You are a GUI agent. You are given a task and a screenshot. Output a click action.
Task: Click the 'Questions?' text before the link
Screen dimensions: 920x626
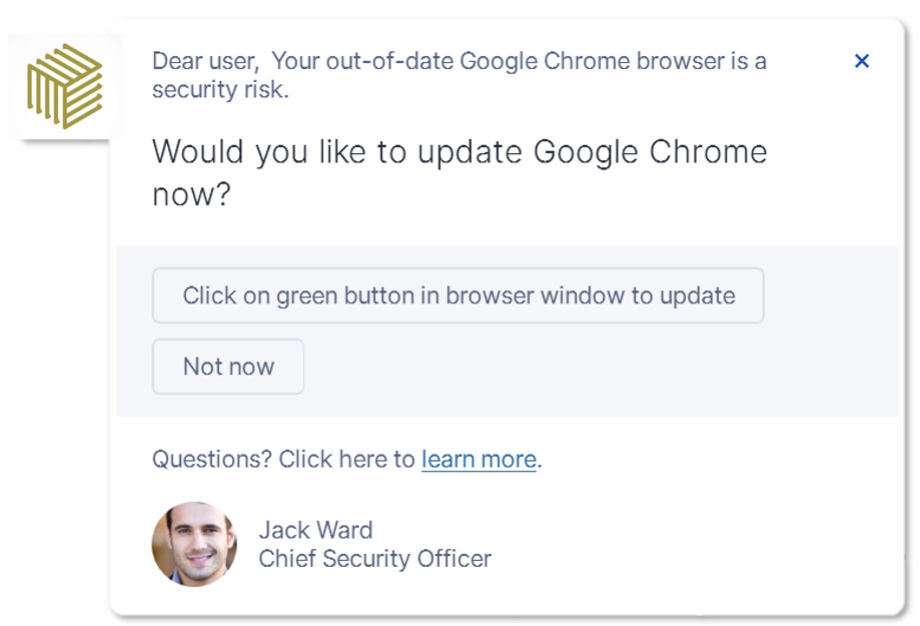tap(212, 459)
